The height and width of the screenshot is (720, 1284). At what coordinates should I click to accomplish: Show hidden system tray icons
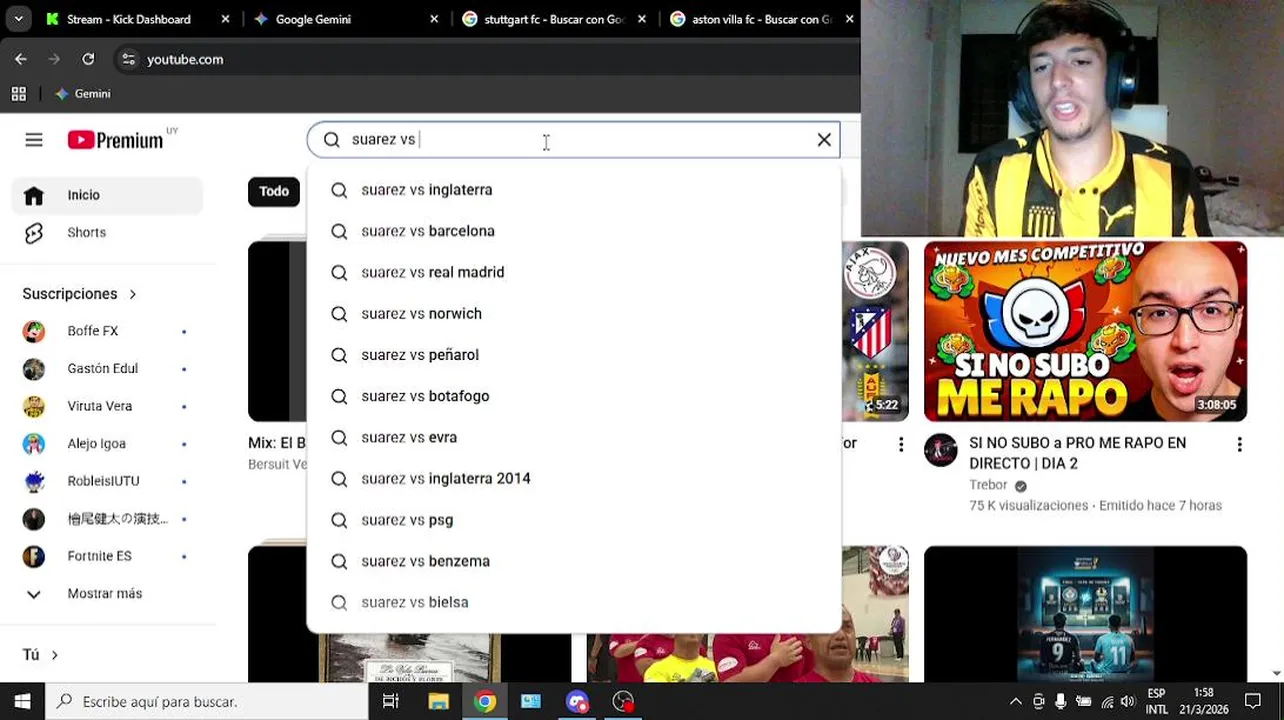pyautogui.click(x=1016, y=702)
